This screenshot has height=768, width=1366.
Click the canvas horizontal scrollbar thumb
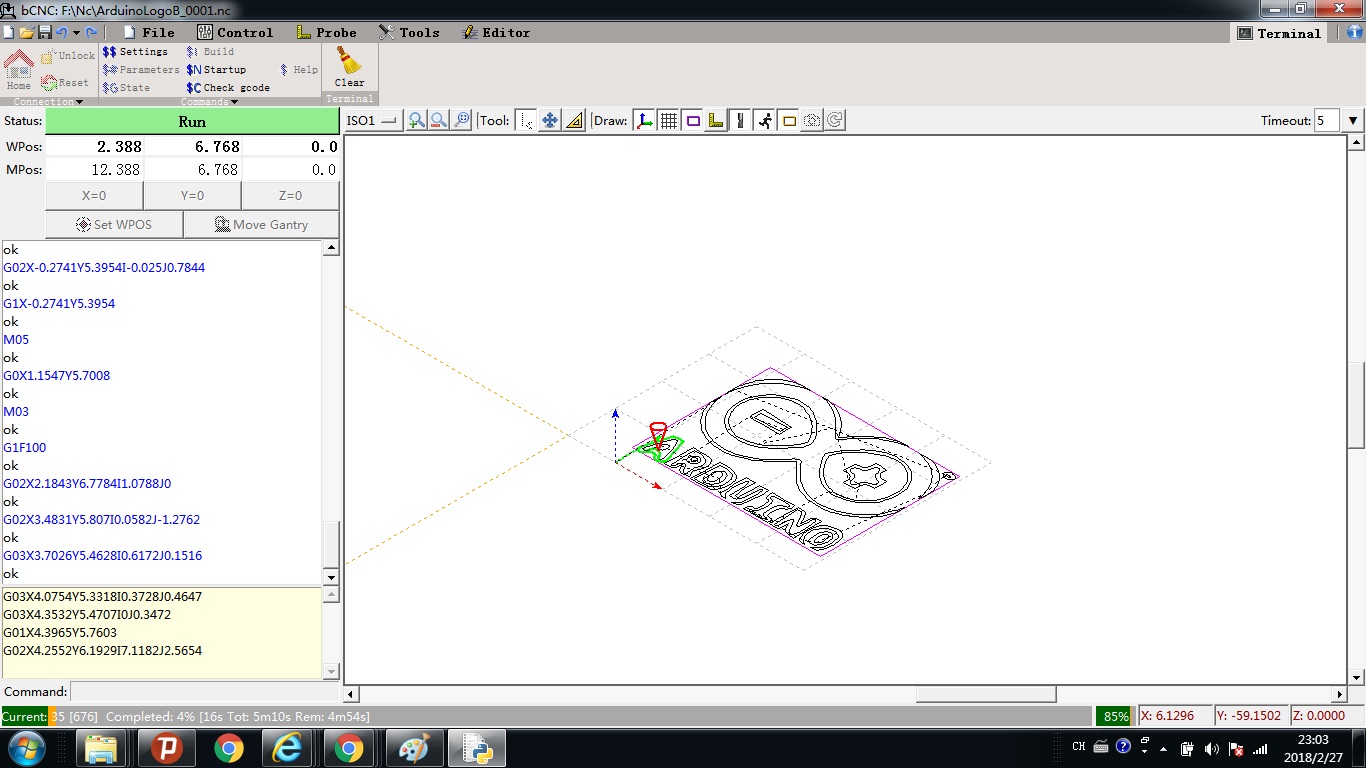pyautogui.click(x=986, y=694)
